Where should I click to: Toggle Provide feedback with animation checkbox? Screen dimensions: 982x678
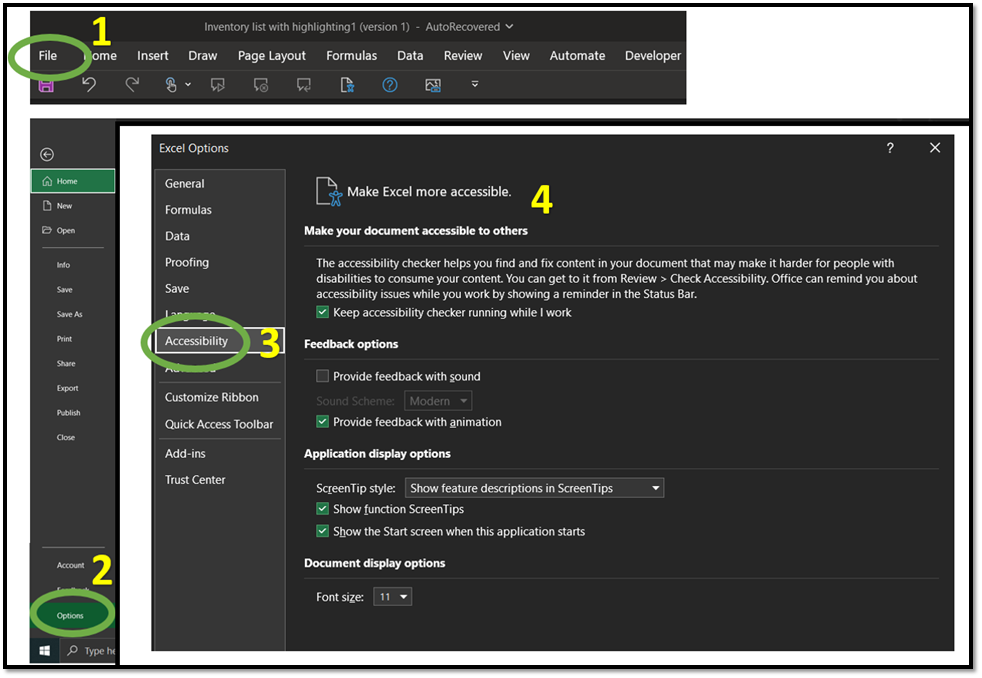click(x=322, y=422)
